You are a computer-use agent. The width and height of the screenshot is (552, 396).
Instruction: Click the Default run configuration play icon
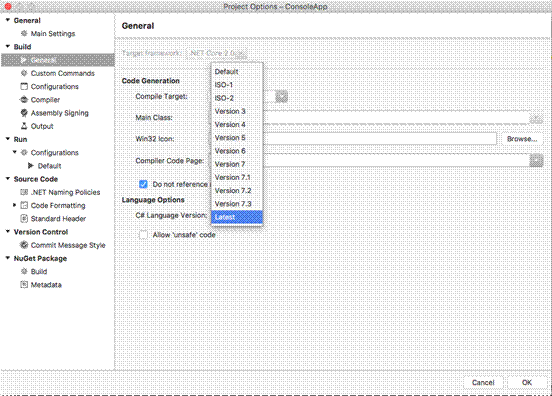[31, 166]
